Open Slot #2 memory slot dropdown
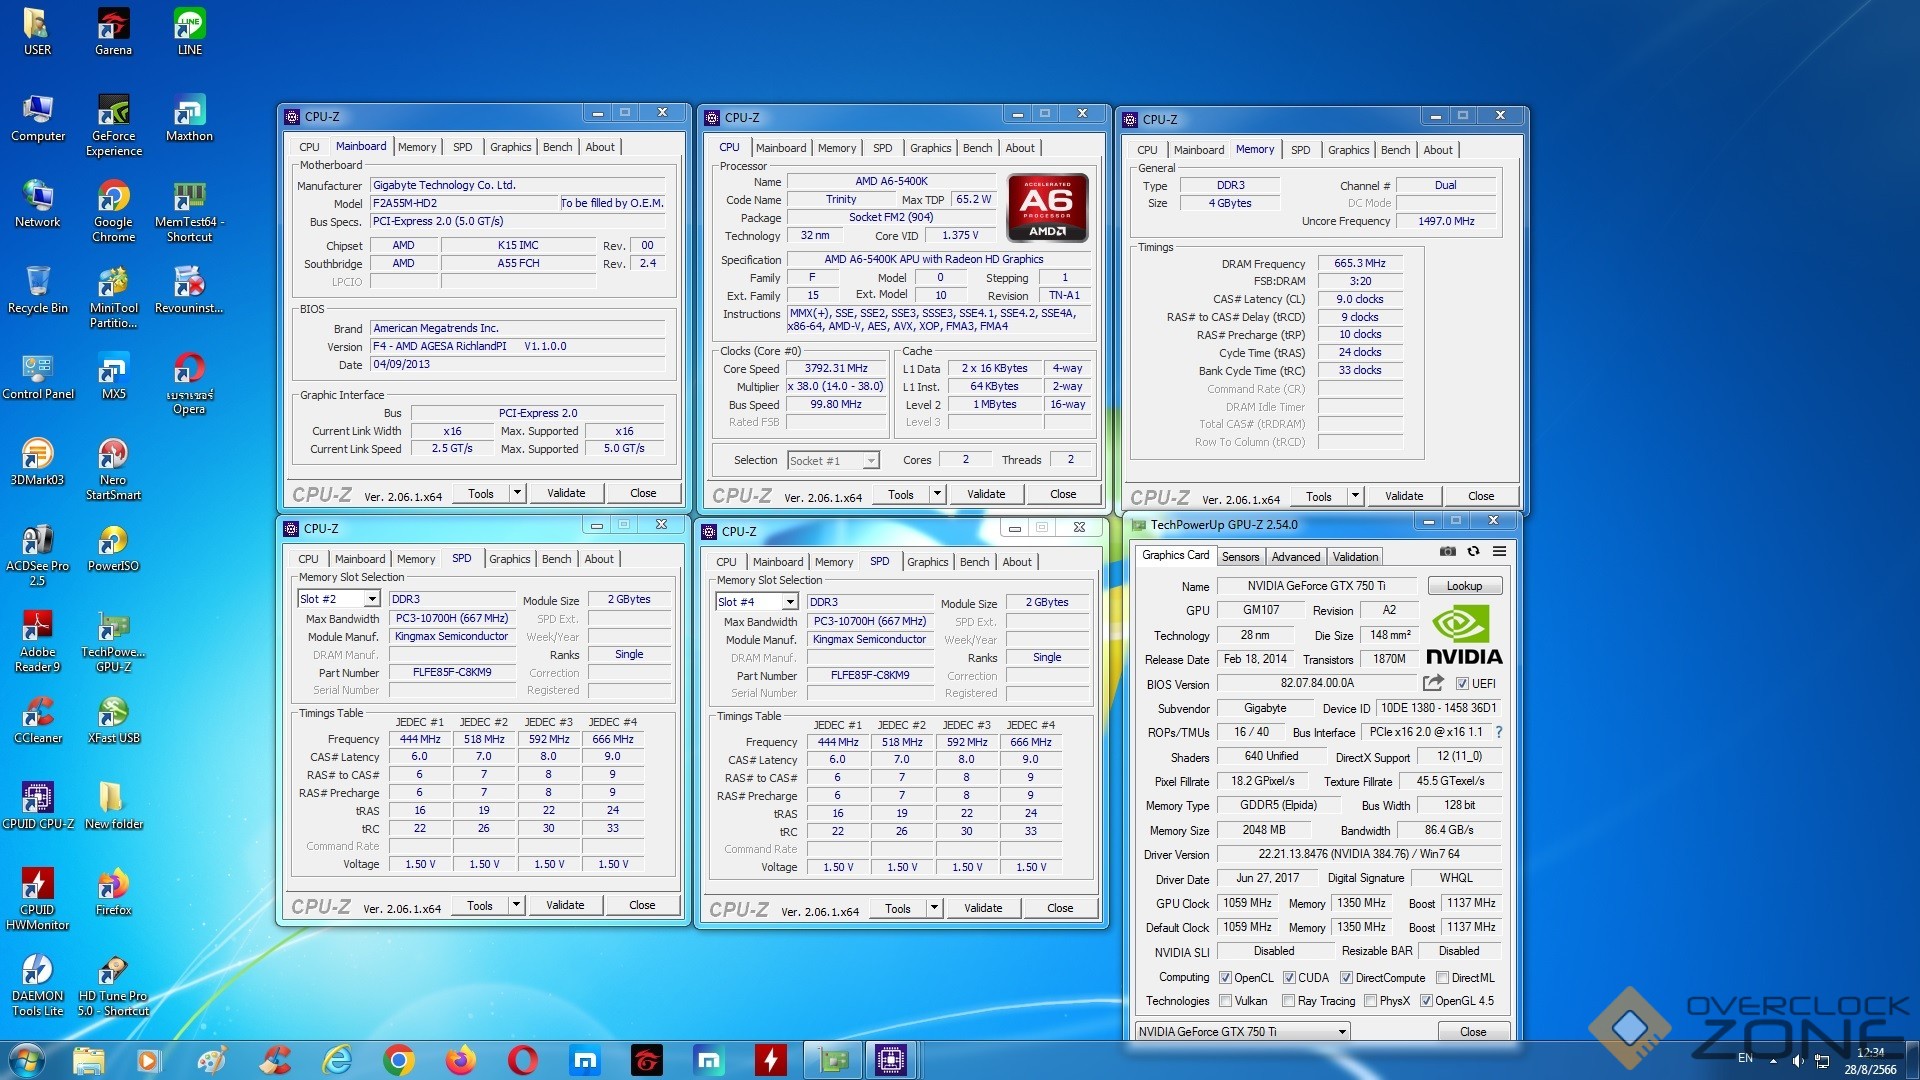Image resolution: width=1920 pixels, height=1080 pixels. point(371,599)
